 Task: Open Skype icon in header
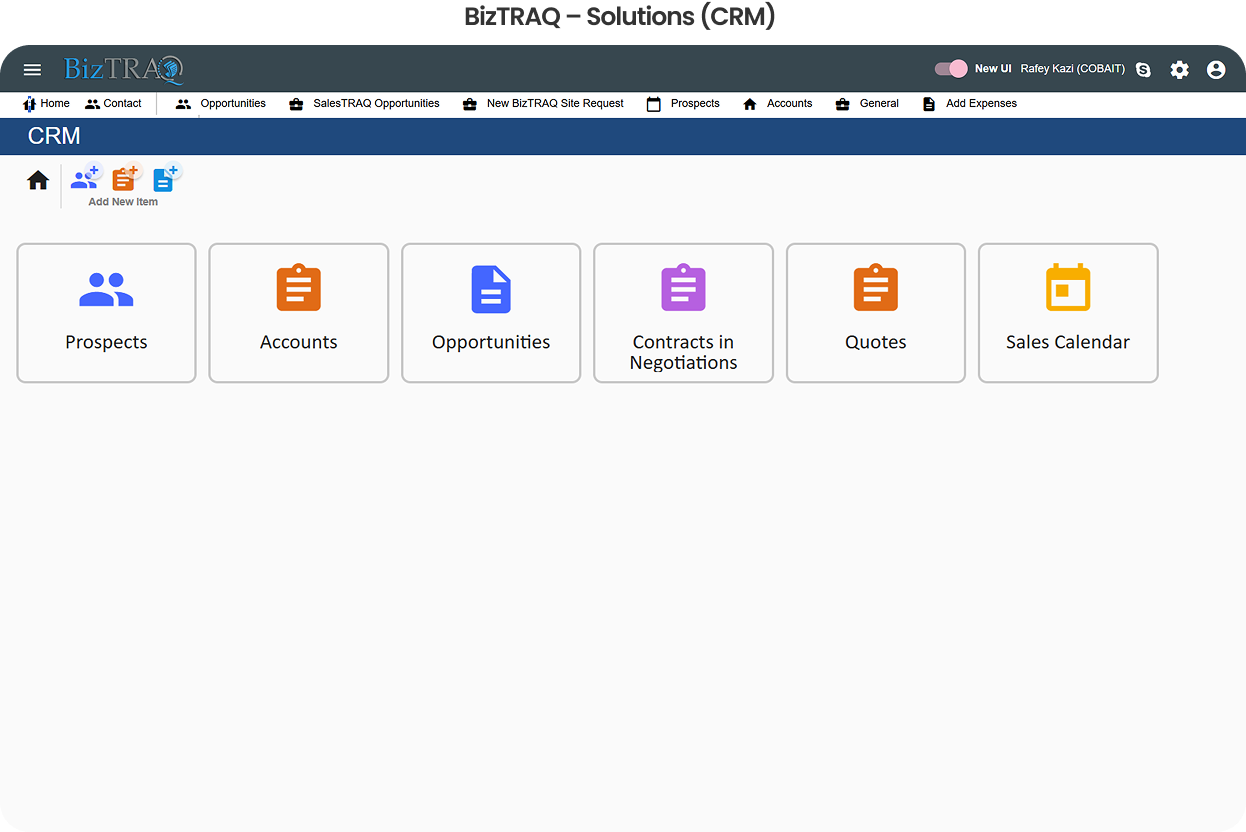1143,70
